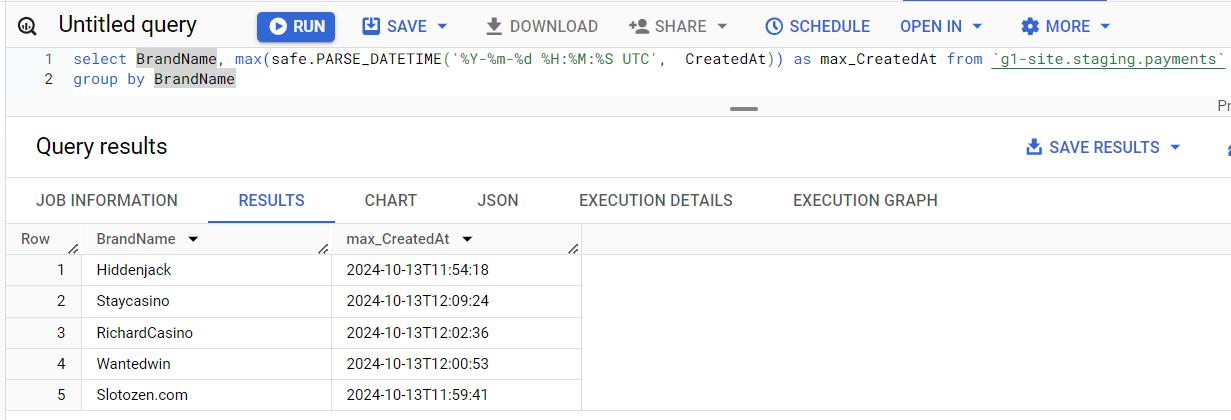Click the share person-plus icon
1231x420 pixels.
639,26
